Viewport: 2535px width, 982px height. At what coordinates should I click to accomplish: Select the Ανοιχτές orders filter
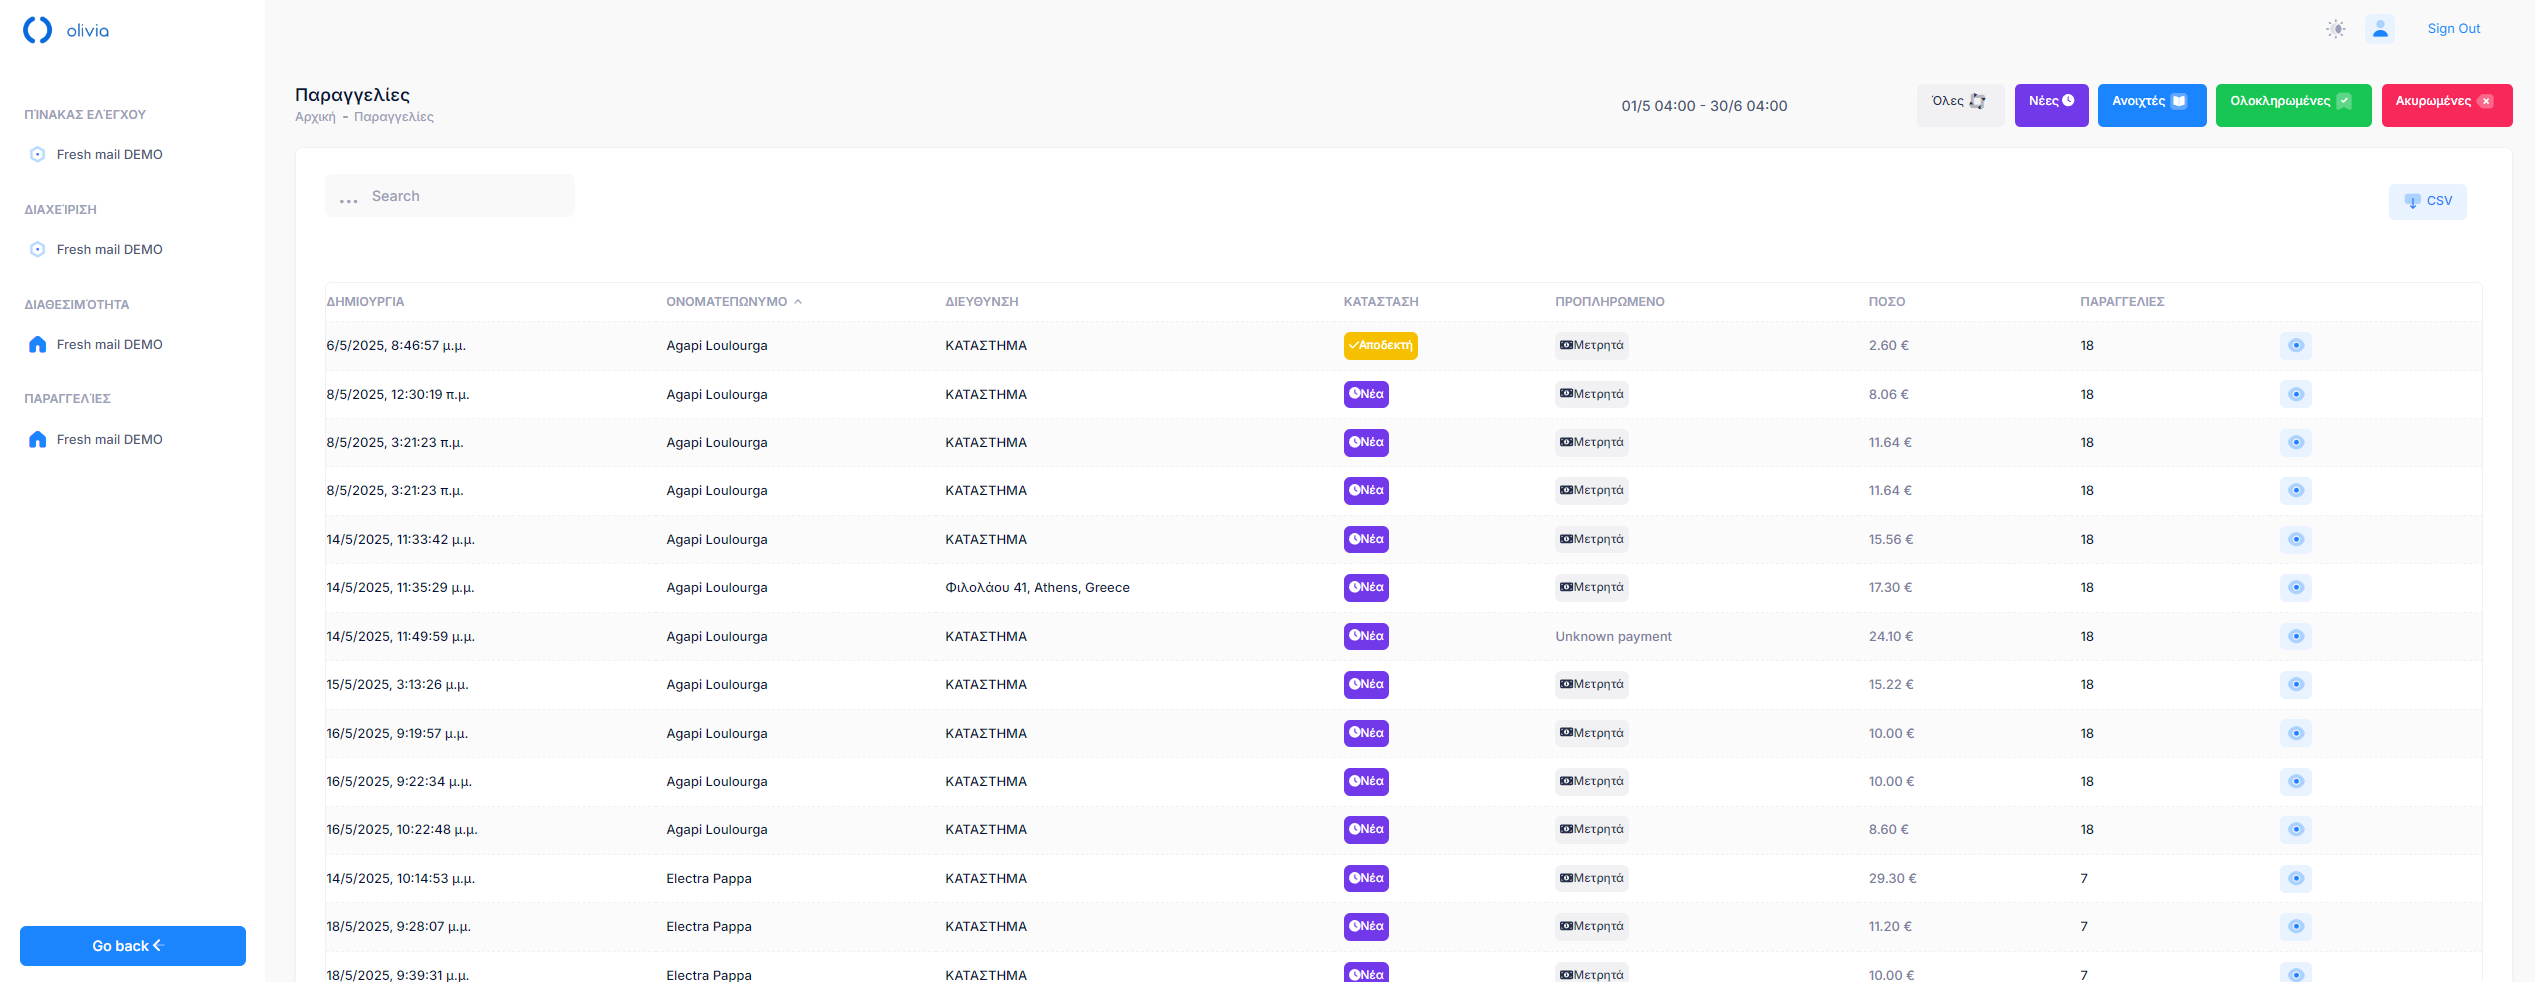[x=2151, y=104]
